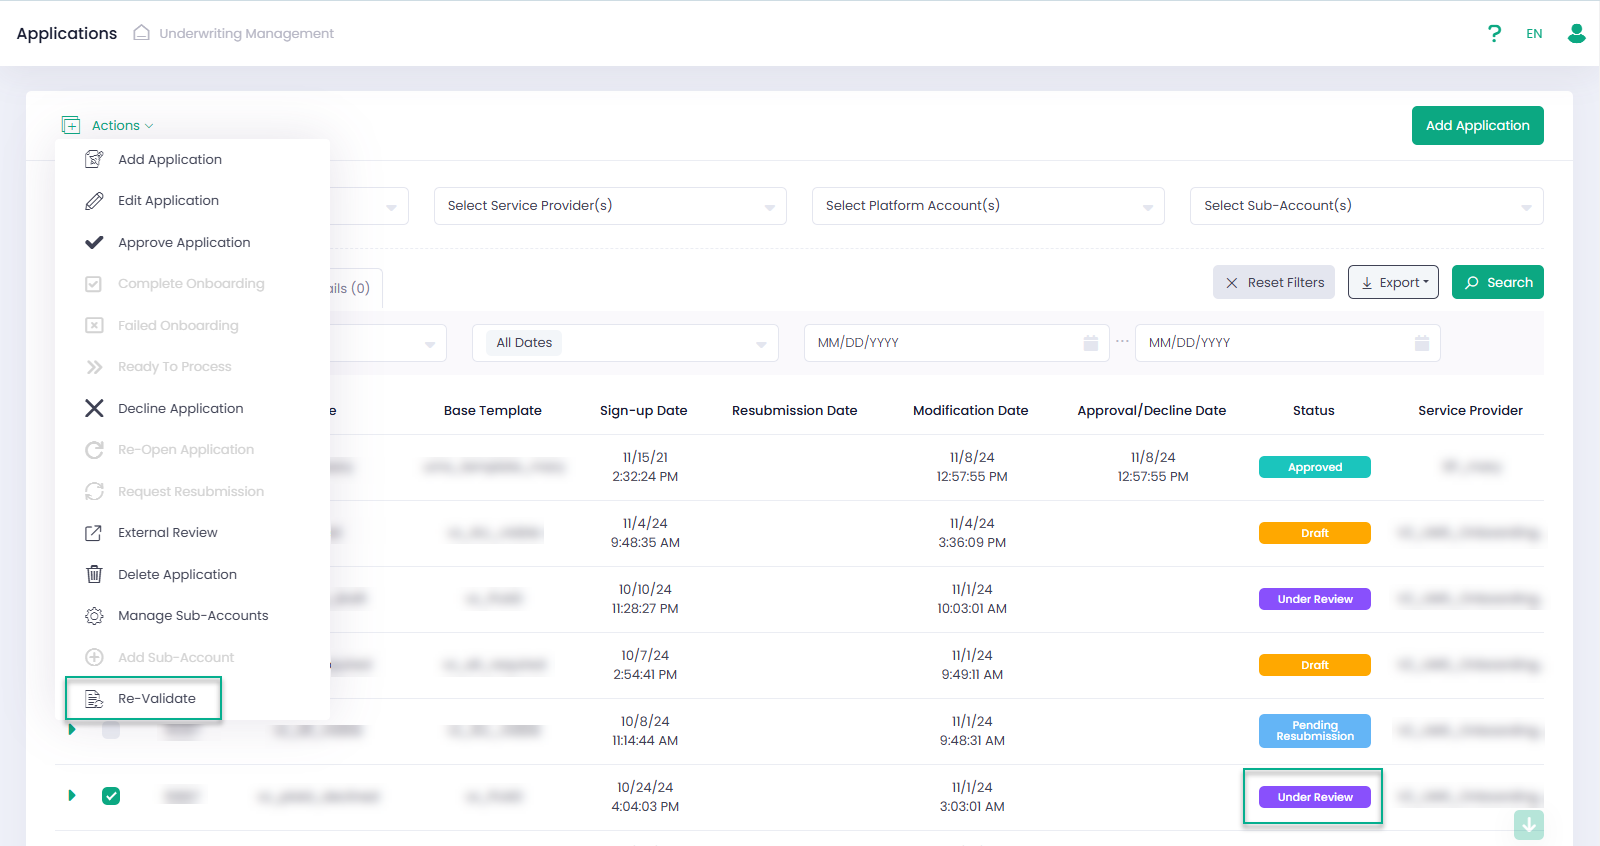Choose Re-Validate from the Actions menu
Image resolution: width=1600 pixels, height=846 pixels.
(156, 699)
